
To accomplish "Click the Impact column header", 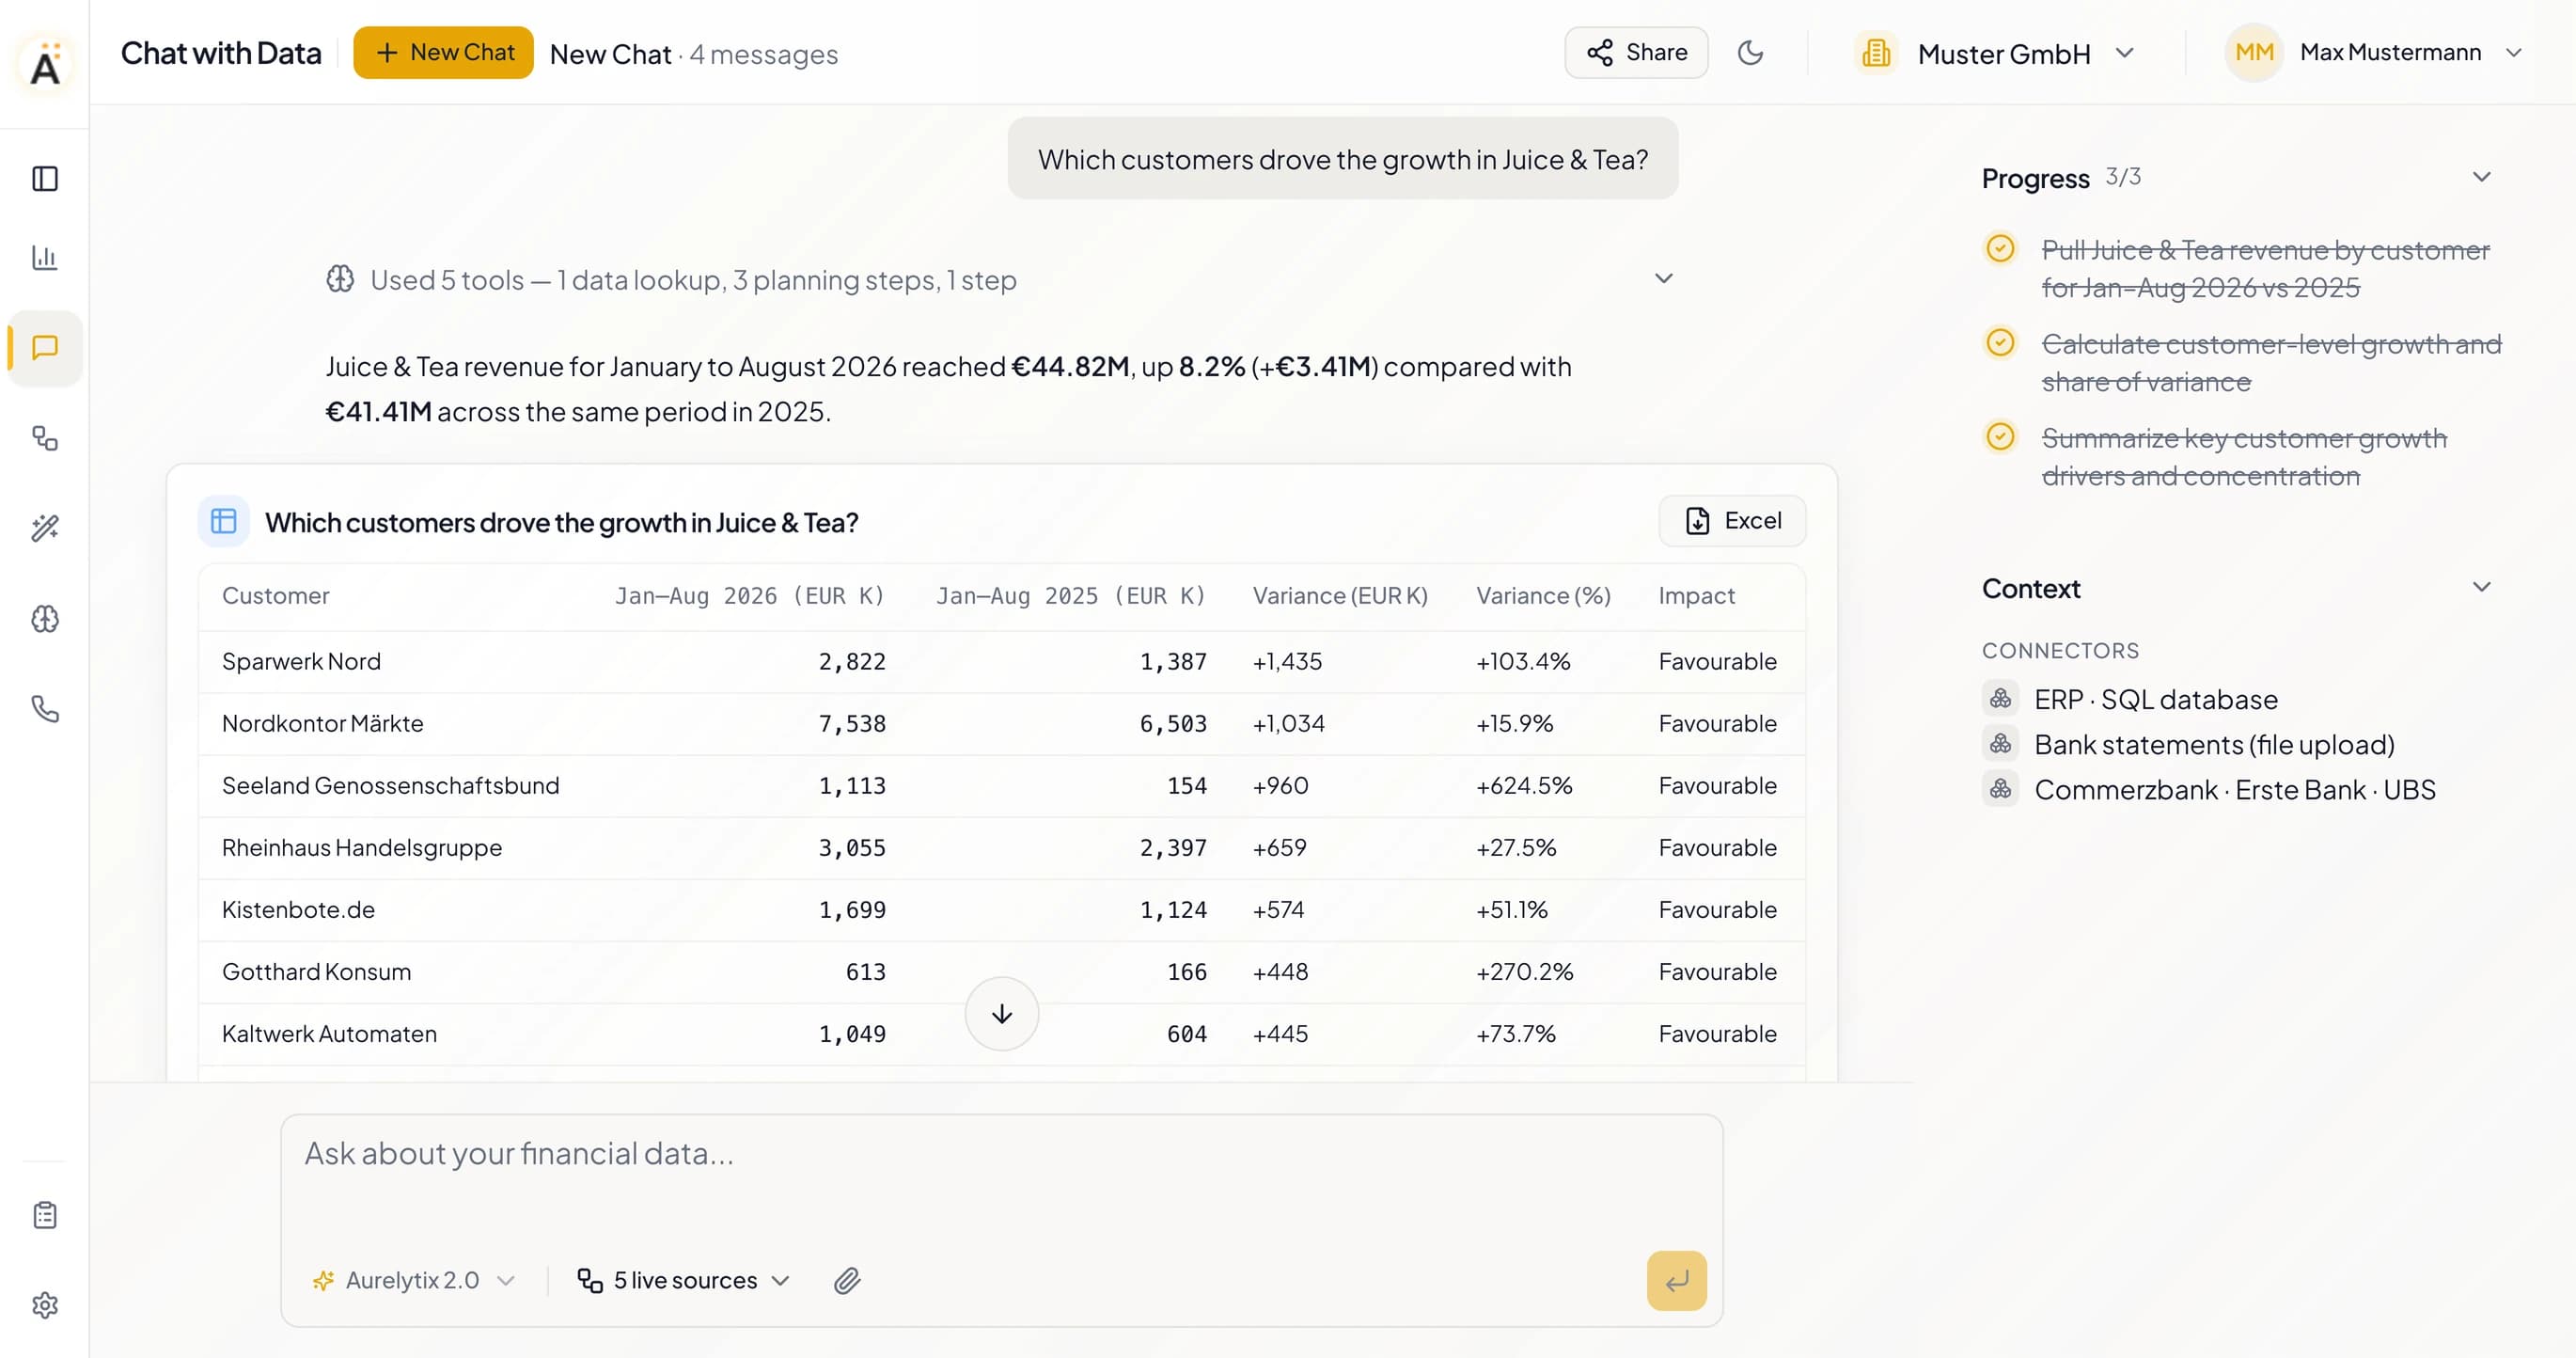I will 1696,596.
